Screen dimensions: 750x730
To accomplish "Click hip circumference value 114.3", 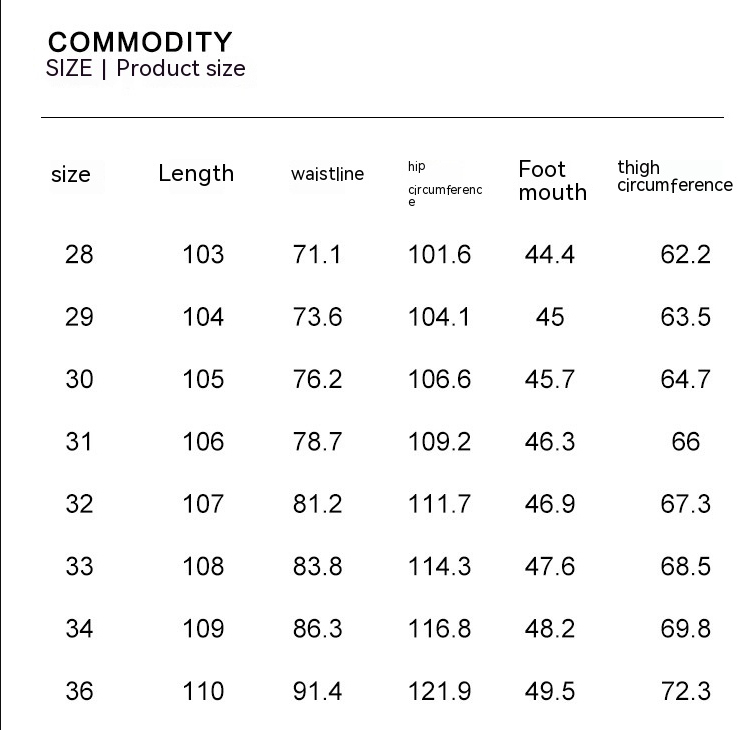I will (x=439, y=567).
